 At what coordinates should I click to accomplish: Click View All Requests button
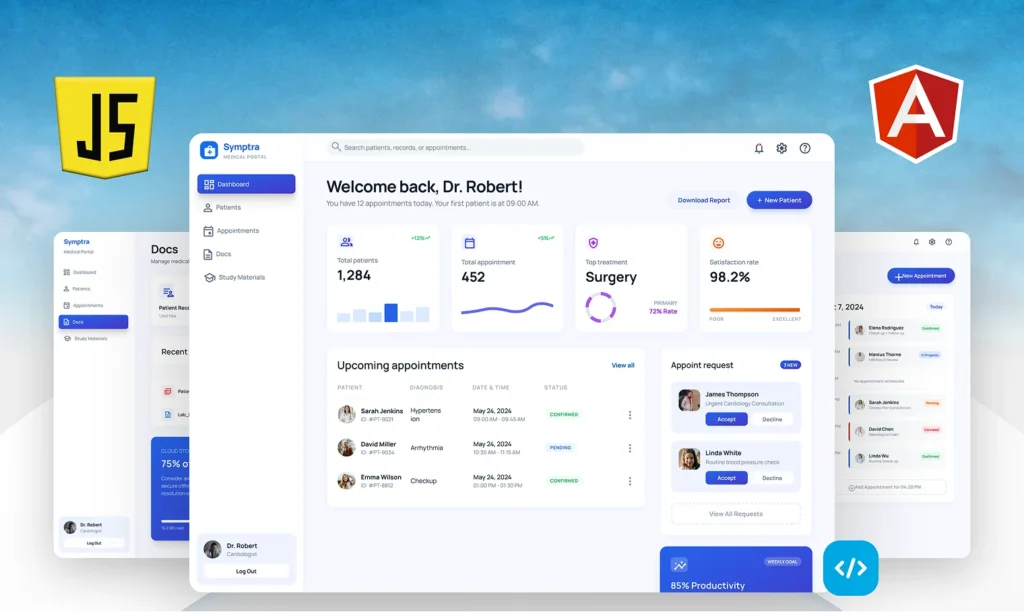pyautogui.click(x=736, y=514)
